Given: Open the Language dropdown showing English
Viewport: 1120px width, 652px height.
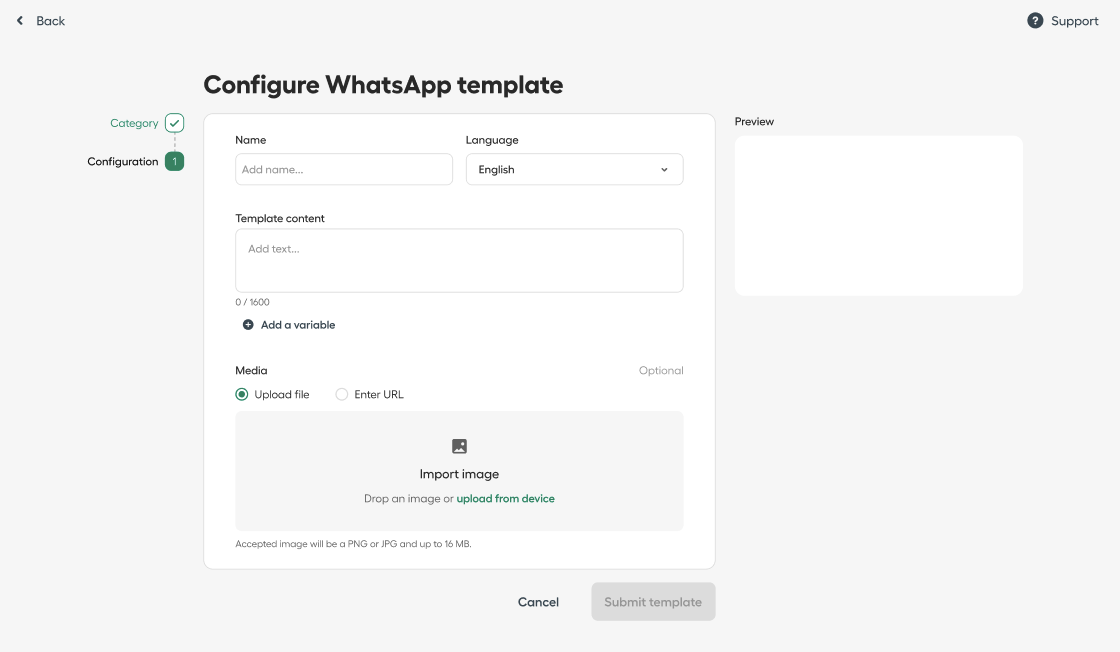Looking at the screenshot, I should pyautogui.click(x=574, y=169).
